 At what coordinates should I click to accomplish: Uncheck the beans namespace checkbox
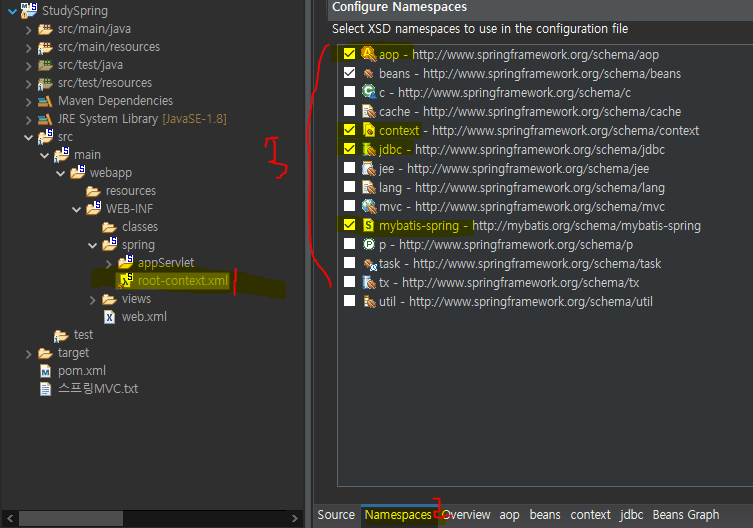tap(349, 73)
